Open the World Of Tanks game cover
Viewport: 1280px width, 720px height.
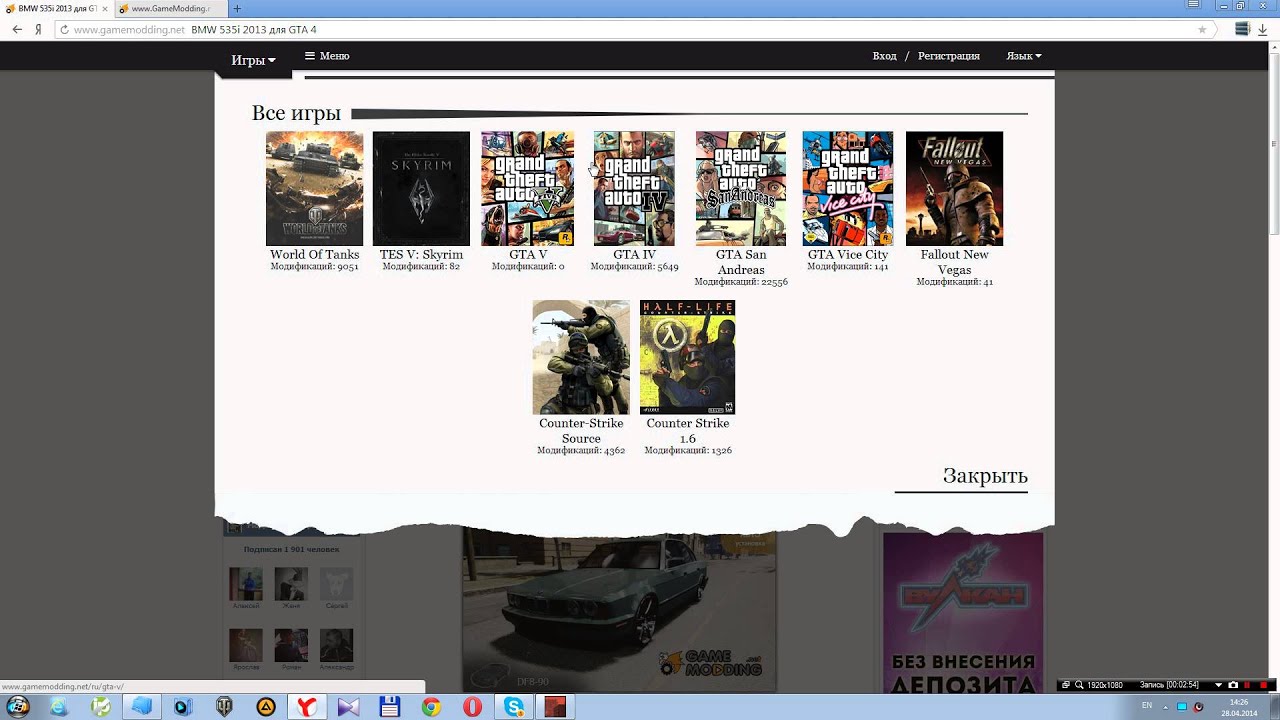pos(314,188)
